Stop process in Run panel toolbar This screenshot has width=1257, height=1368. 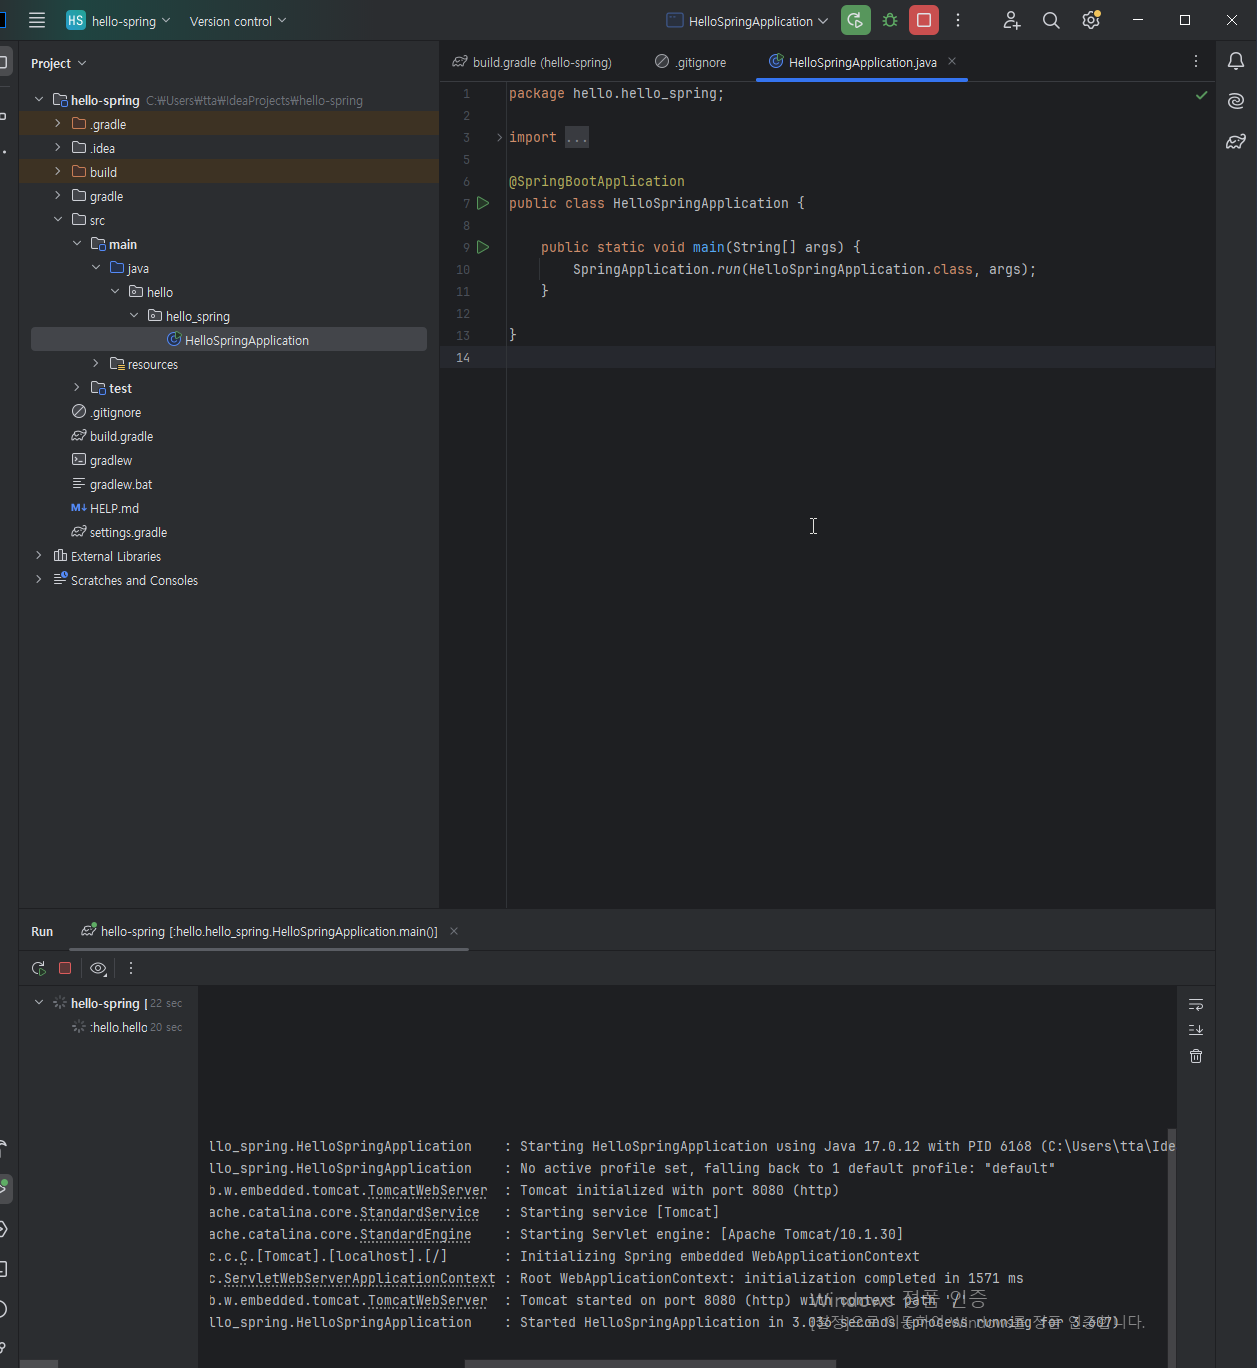(65, 968)
